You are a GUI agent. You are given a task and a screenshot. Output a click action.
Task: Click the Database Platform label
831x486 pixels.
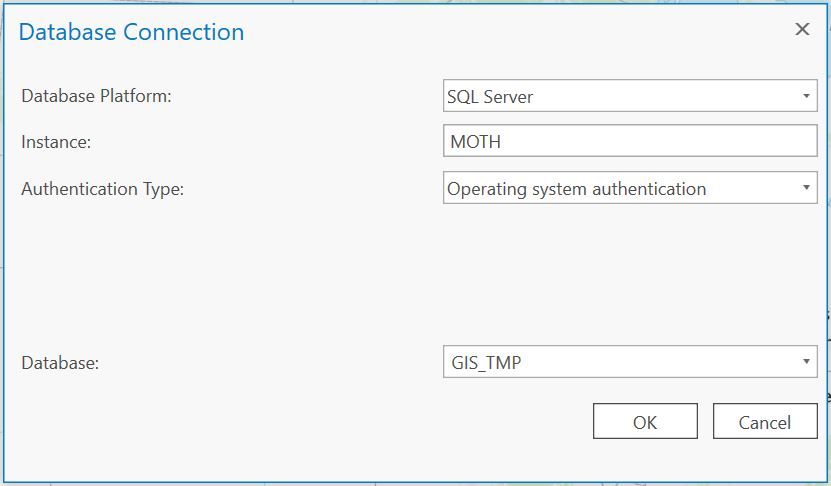click(x=96, y=97)
